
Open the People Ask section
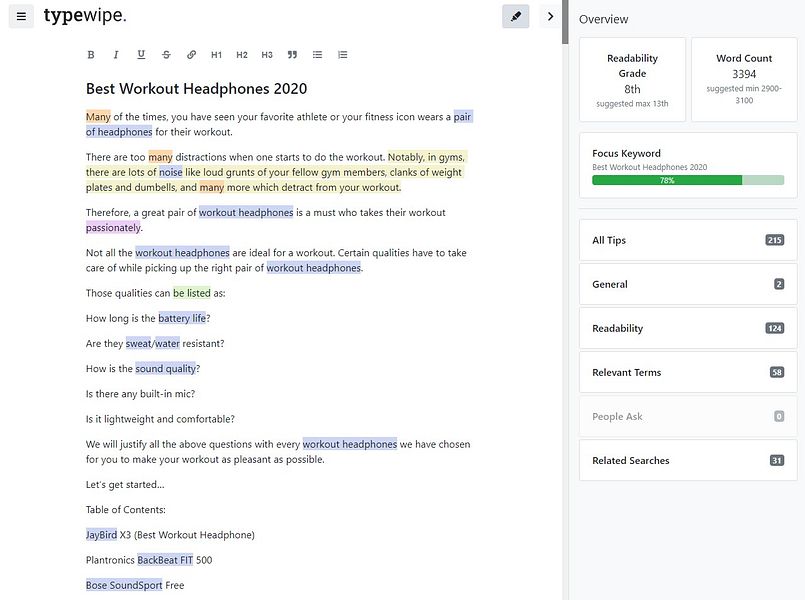click(688, 417)
